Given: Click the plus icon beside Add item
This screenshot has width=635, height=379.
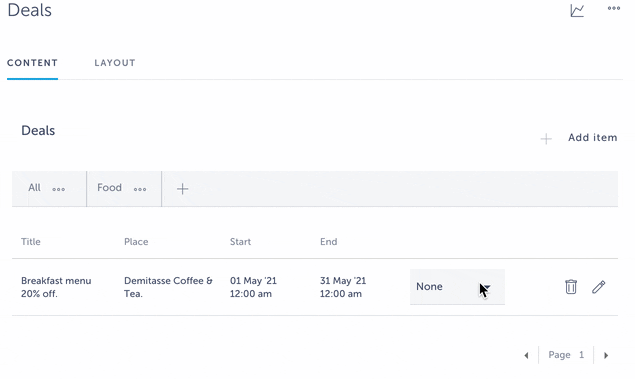Looking at the screenshot, I should coord(546,139).
